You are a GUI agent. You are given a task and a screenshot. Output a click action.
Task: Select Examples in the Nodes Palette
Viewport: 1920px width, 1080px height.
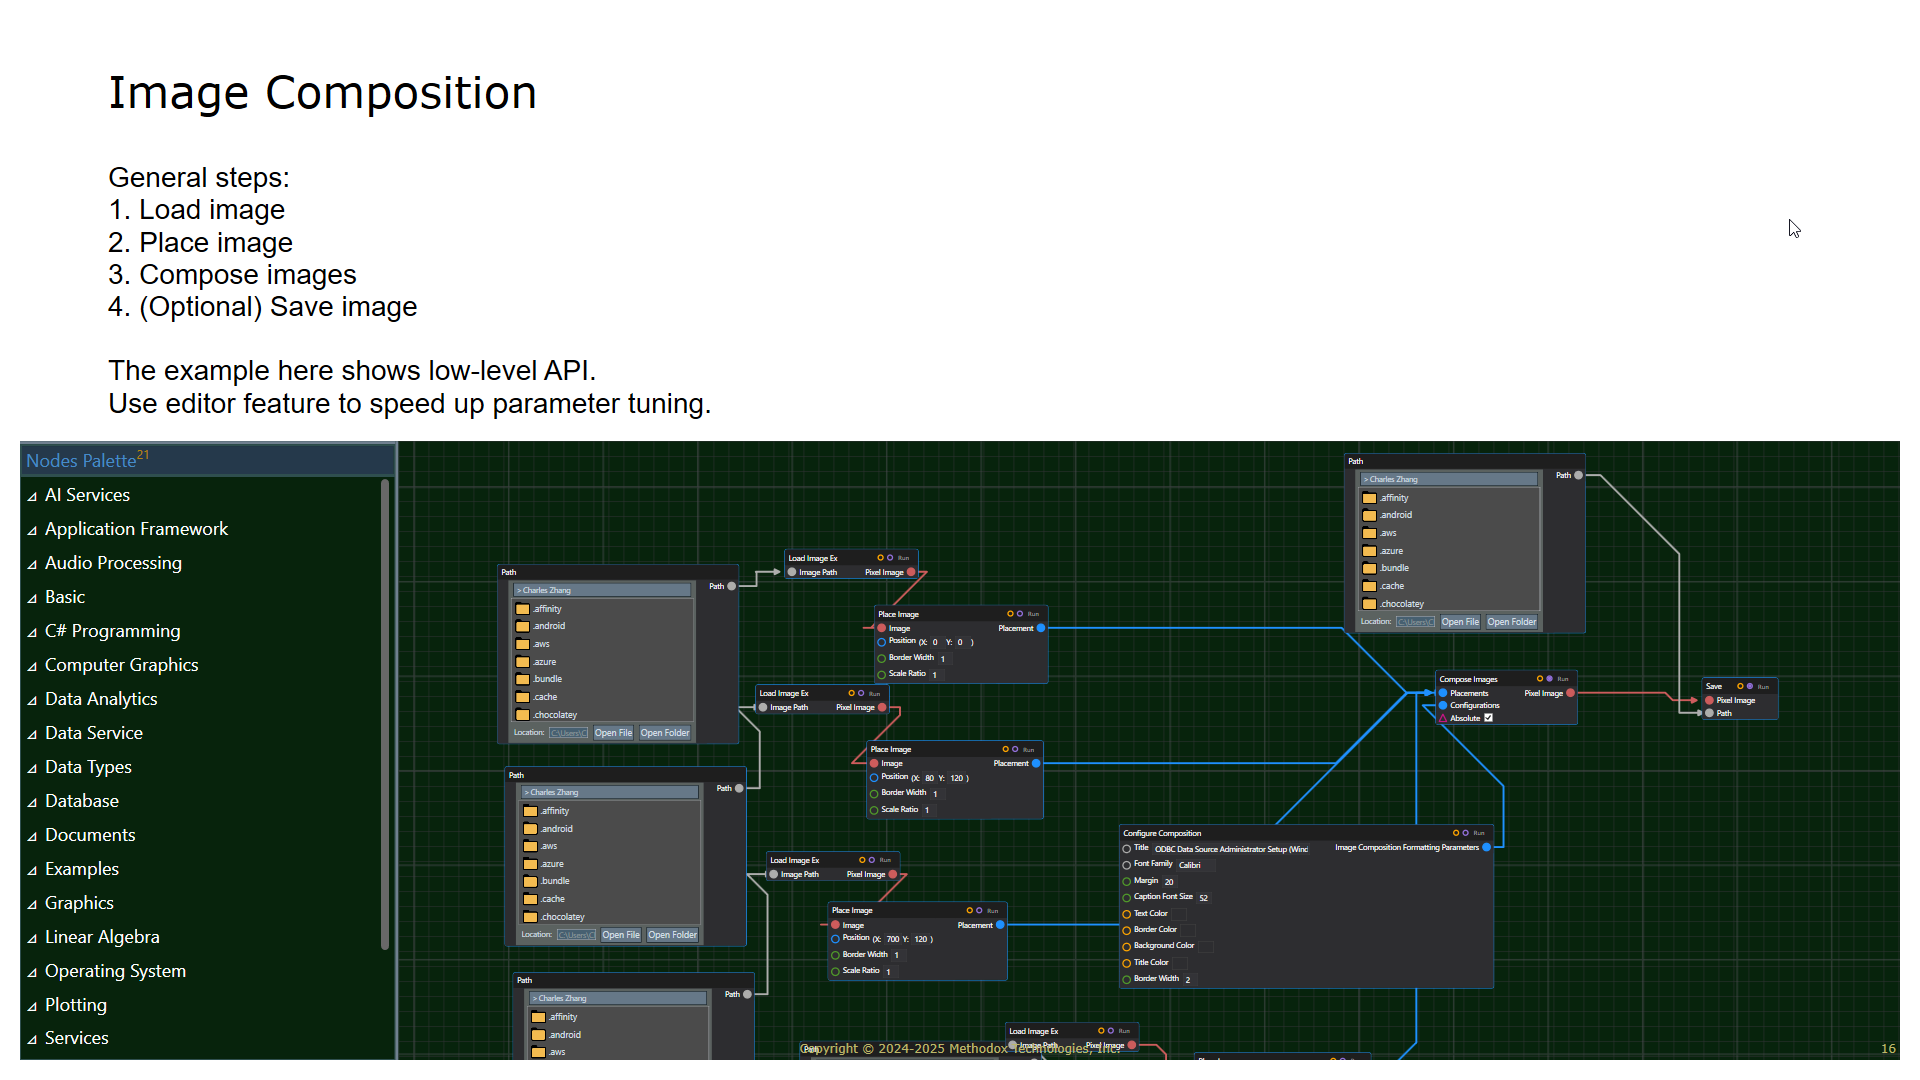(82, 869)
